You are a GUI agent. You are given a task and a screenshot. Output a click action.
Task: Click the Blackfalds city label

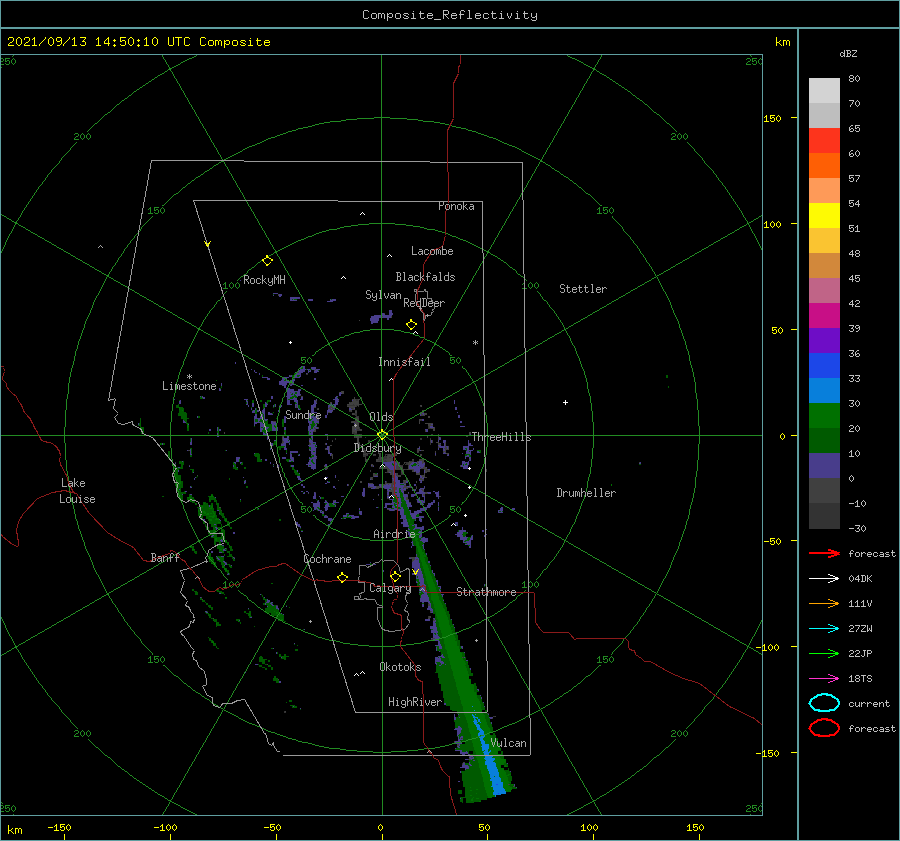(425, 277)
